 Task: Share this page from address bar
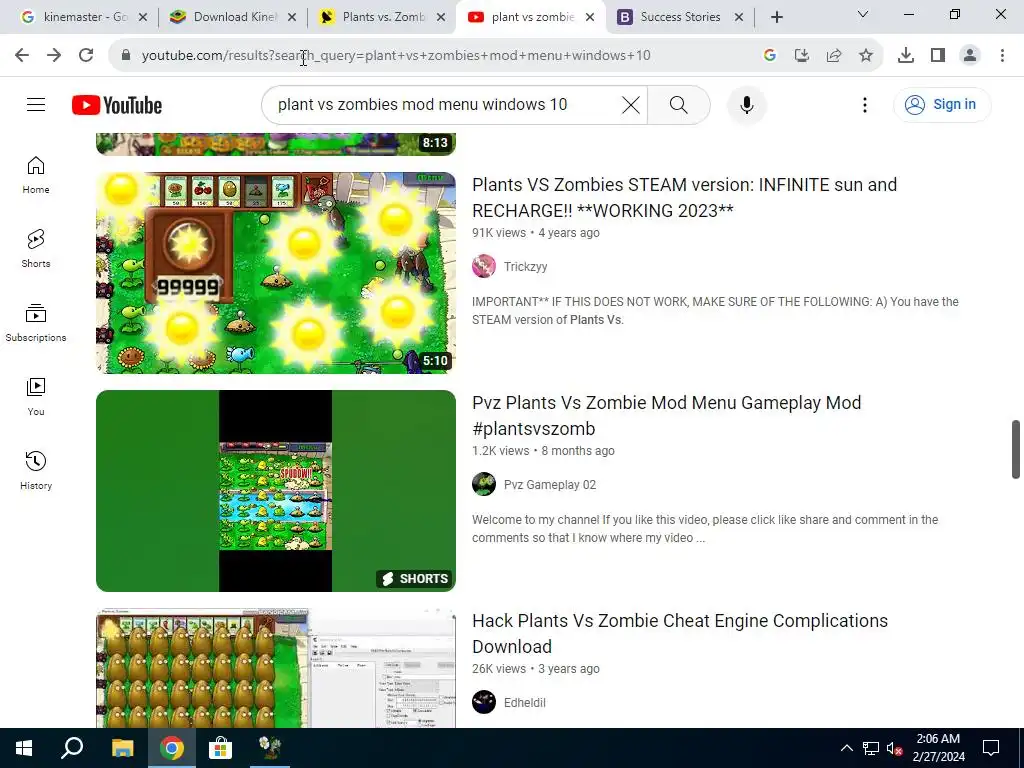pyautogui.click(x=833, y=56)
